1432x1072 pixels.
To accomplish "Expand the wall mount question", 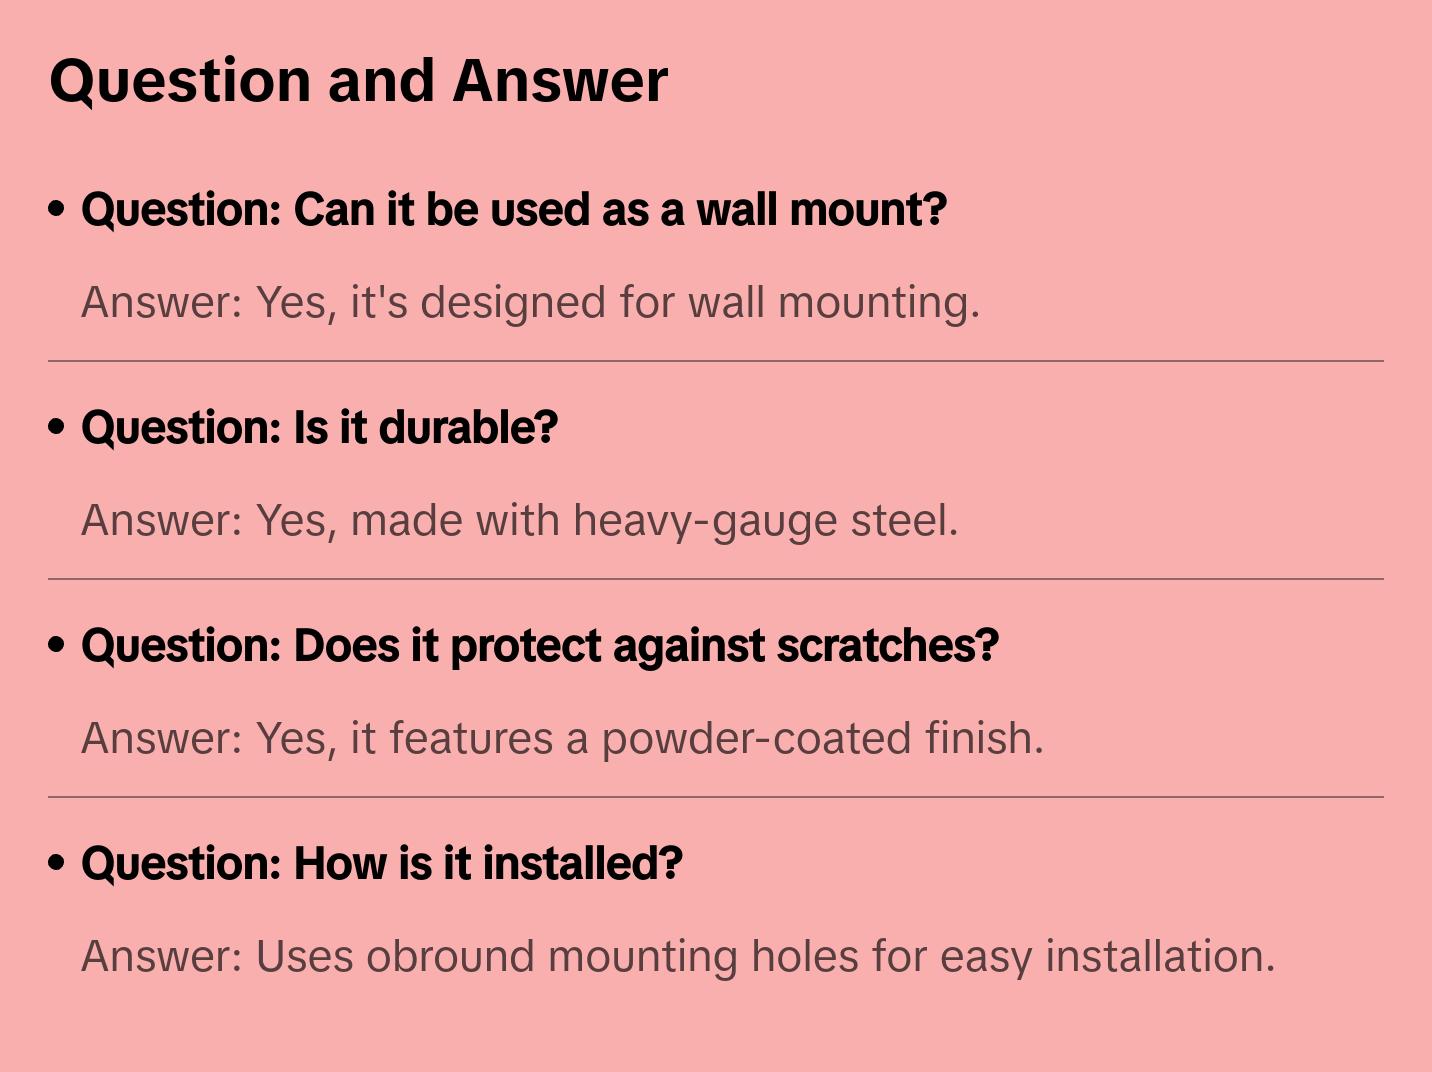I will (x=513, y=210).
